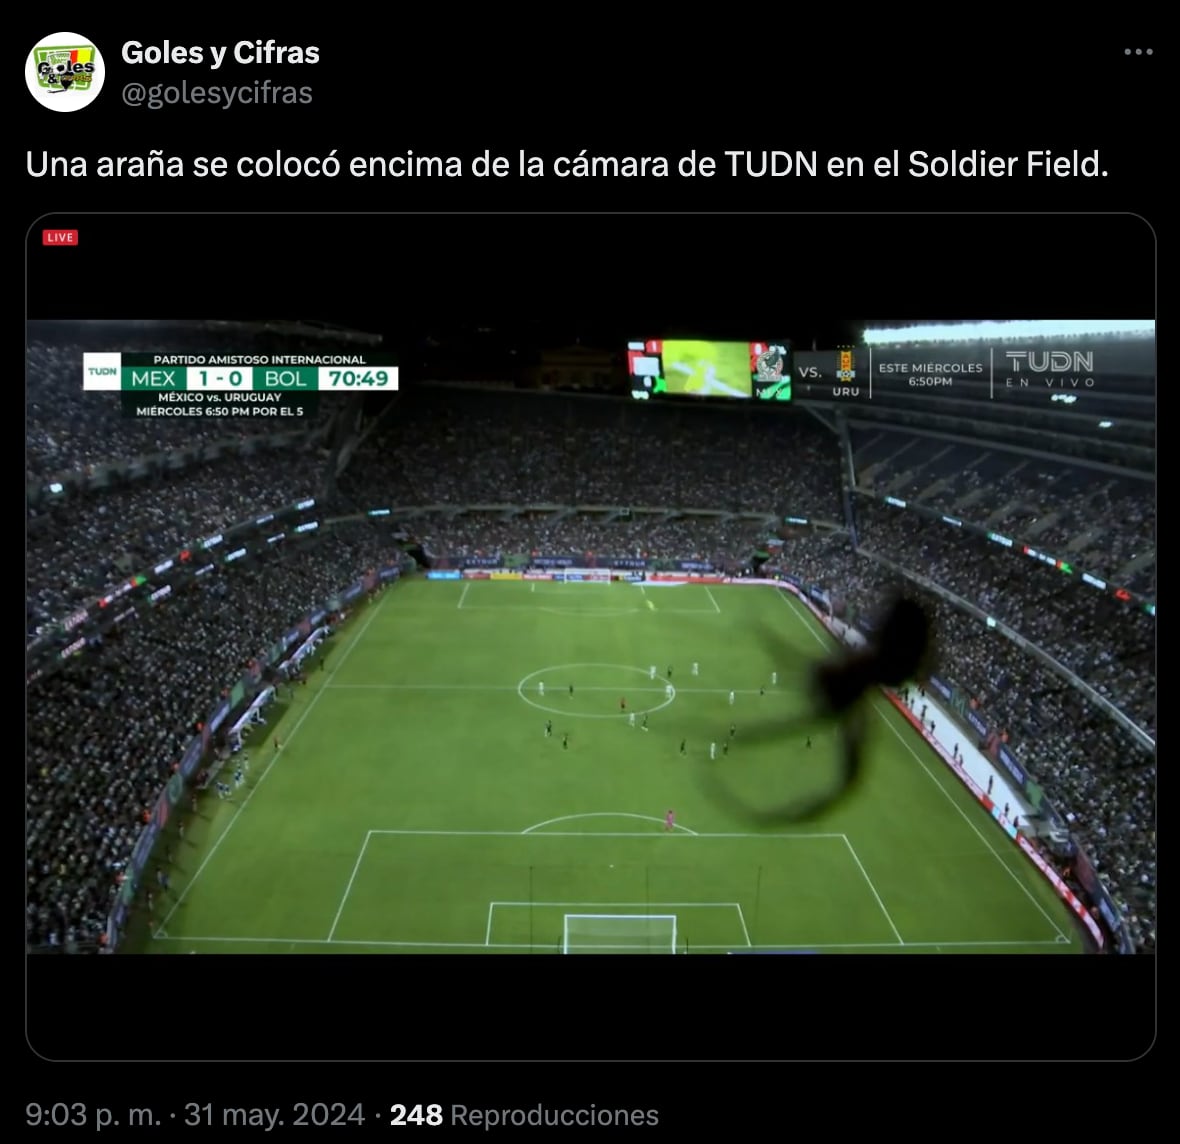The width and height of the screenshot is (1180, 1144).
Task: Click the ESTE MIÉRCOLES 6:50PM promo text
Action: click(x=930, y=374)
